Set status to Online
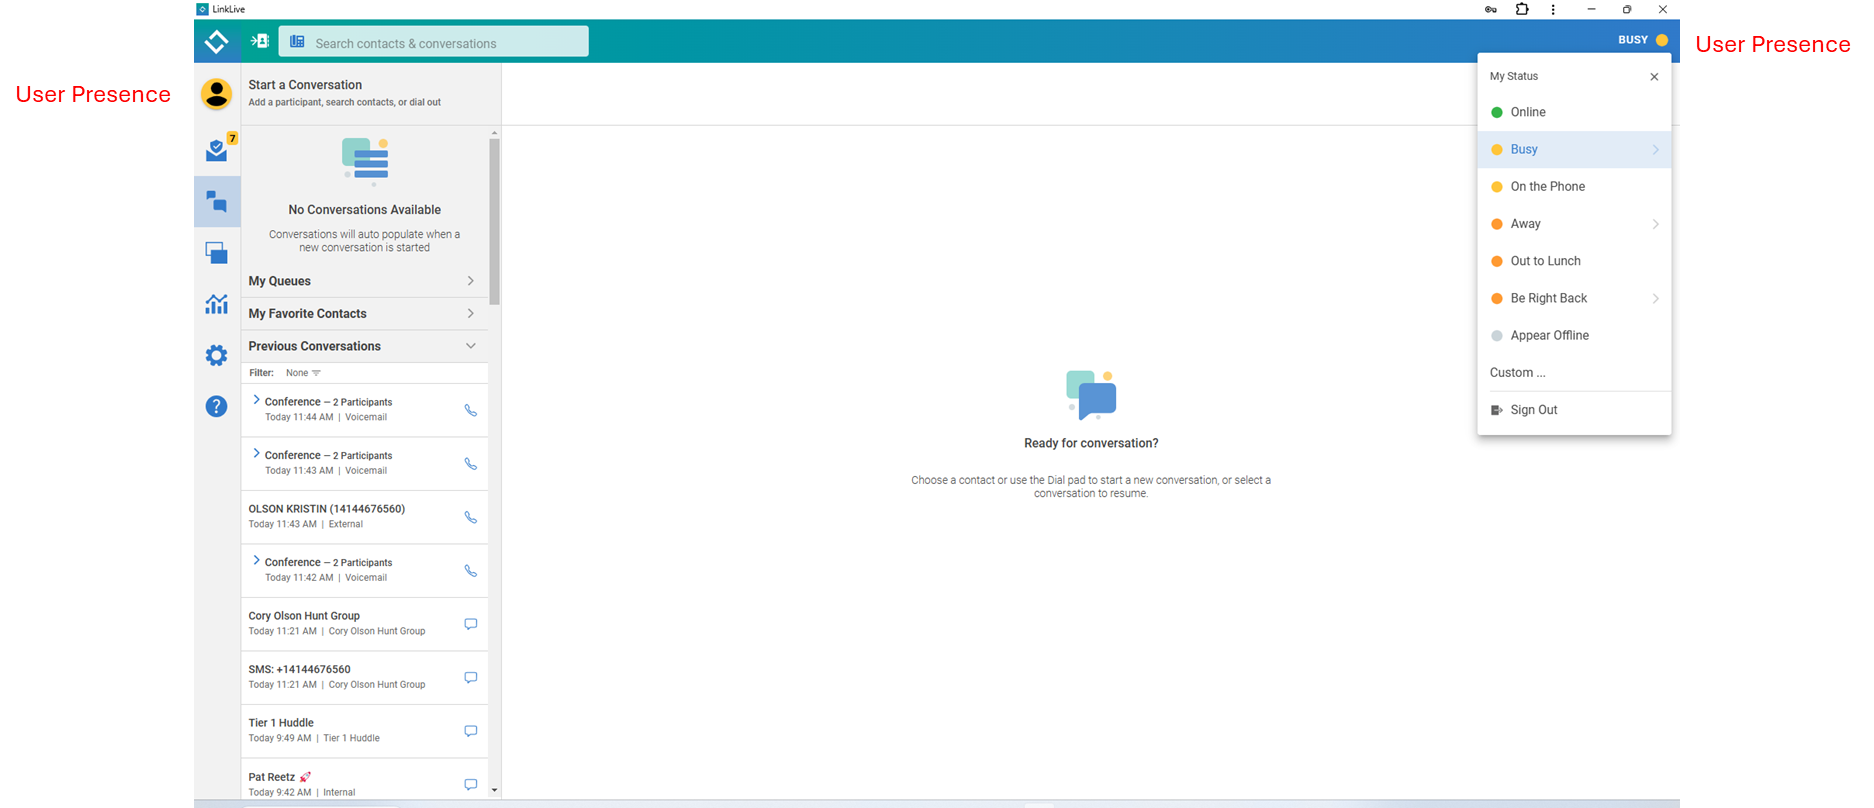 coord(1527,112)
